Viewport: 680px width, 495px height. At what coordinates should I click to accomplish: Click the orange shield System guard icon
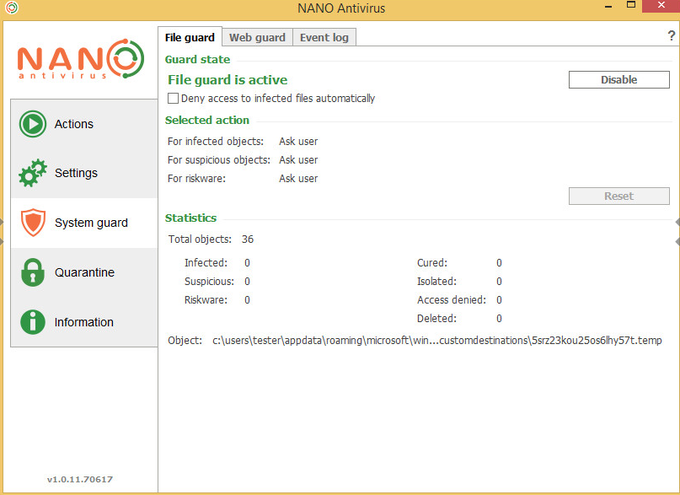click(33, 223)
